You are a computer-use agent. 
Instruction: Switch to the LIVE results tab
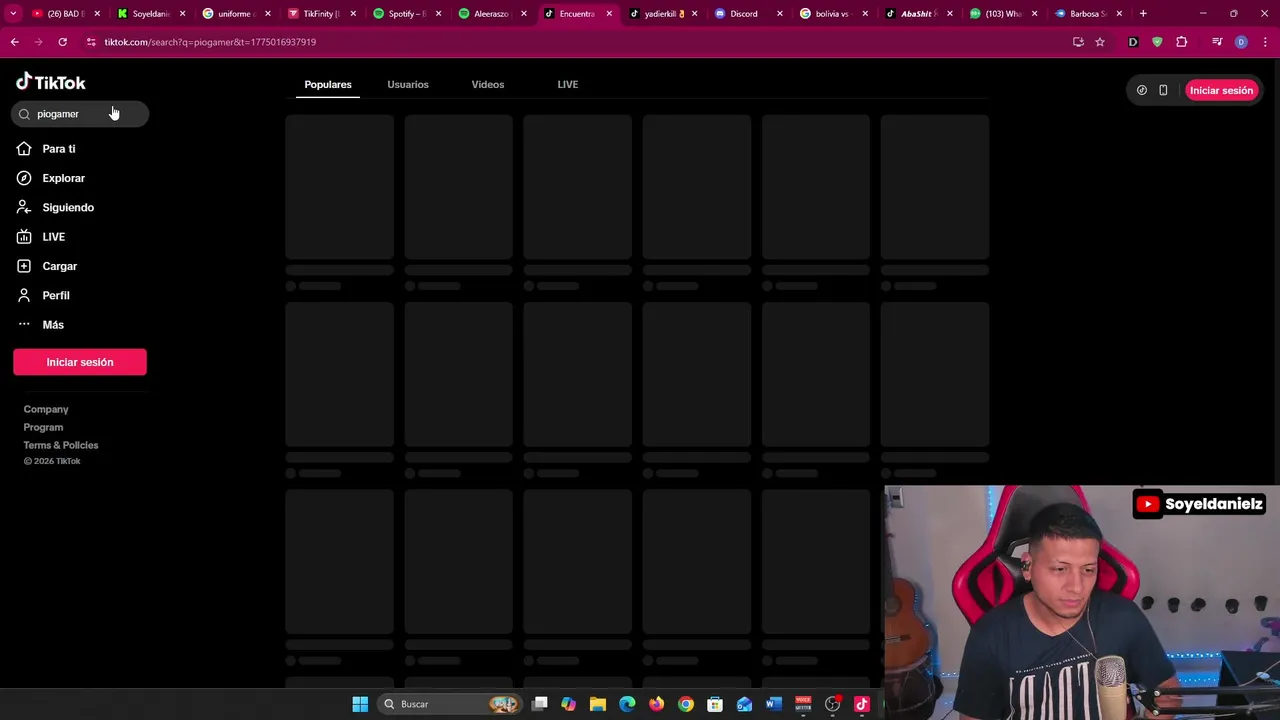coord(568,84)
